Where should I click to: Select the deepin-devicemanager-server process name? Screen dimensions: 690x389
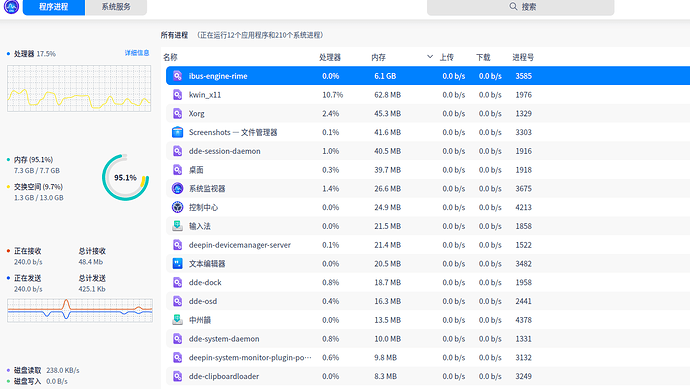coord(240,245)
